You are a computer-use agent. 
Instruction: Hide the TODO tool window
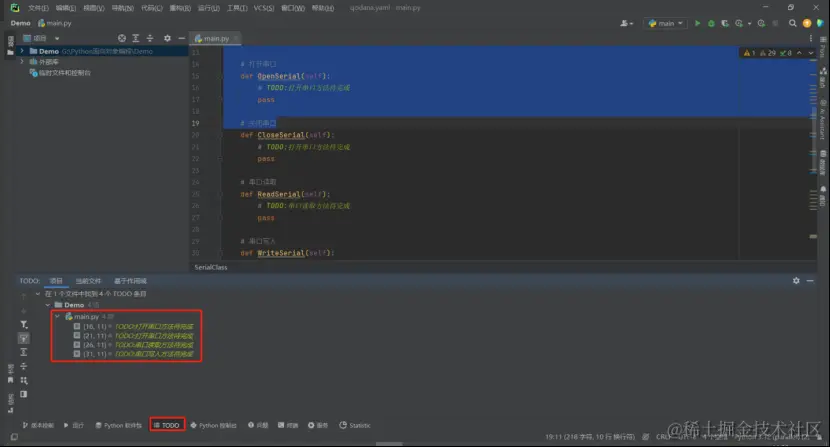click(x=810, y=281)
